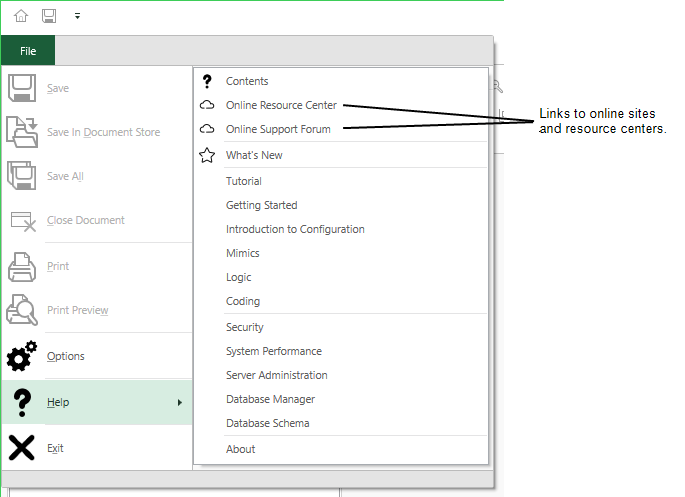Expand the Help submenu arrow
This screenshot has height=497, width=685.
180,403
